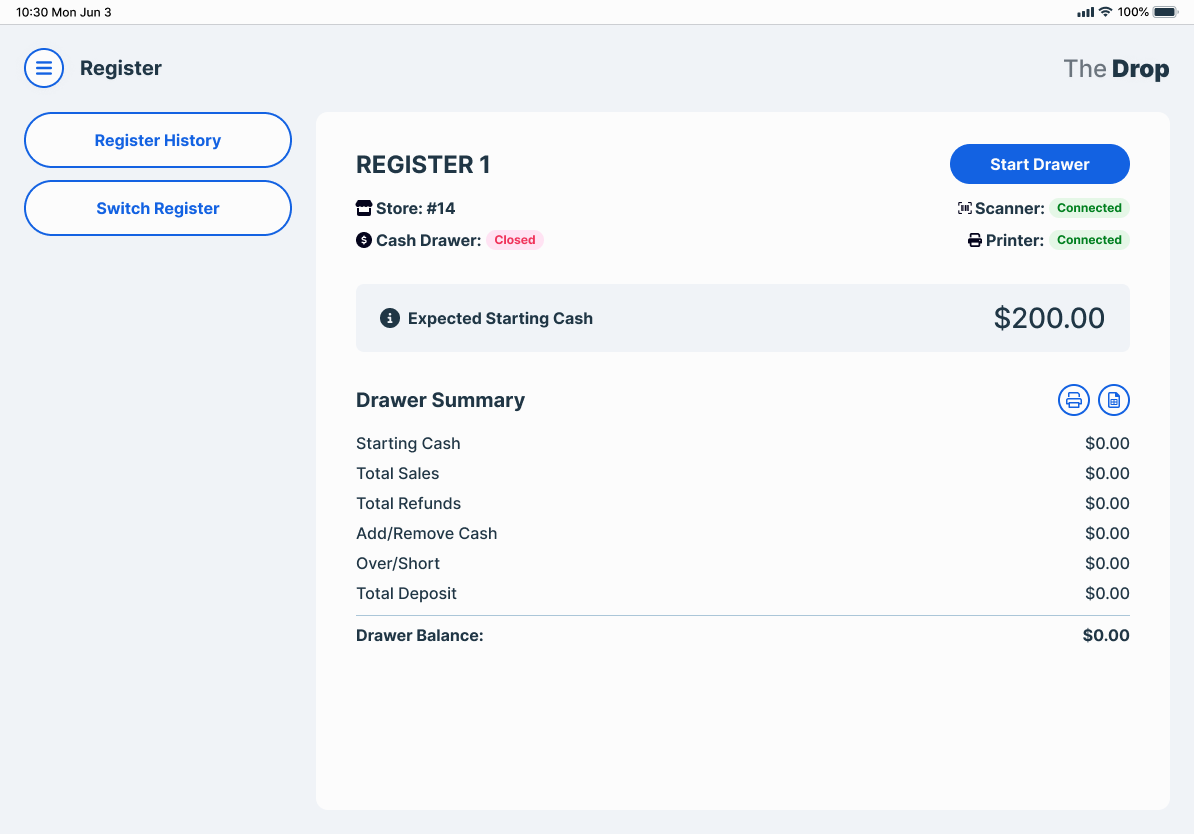Image resolution: width=1194 pixels, height=834 pixels.
Task: Open Register History
Action: (x=158, y=140)
